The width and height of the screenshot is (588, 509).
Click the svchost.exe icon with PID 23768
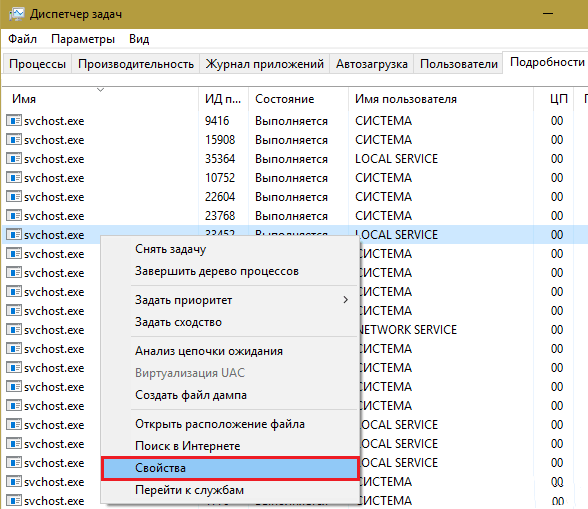tap(14, 216)
